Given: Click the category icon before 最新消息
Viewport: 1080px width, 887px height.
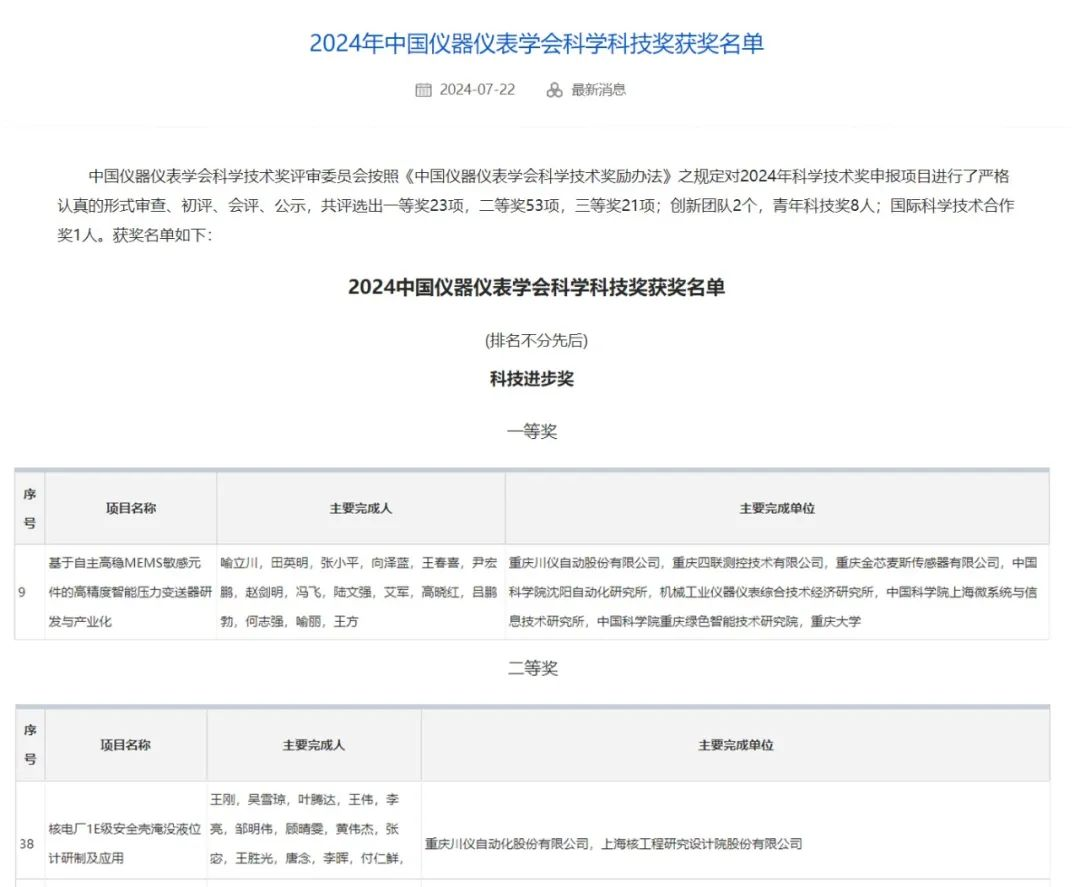Looking at the screenshot, I should click(555, 90).
